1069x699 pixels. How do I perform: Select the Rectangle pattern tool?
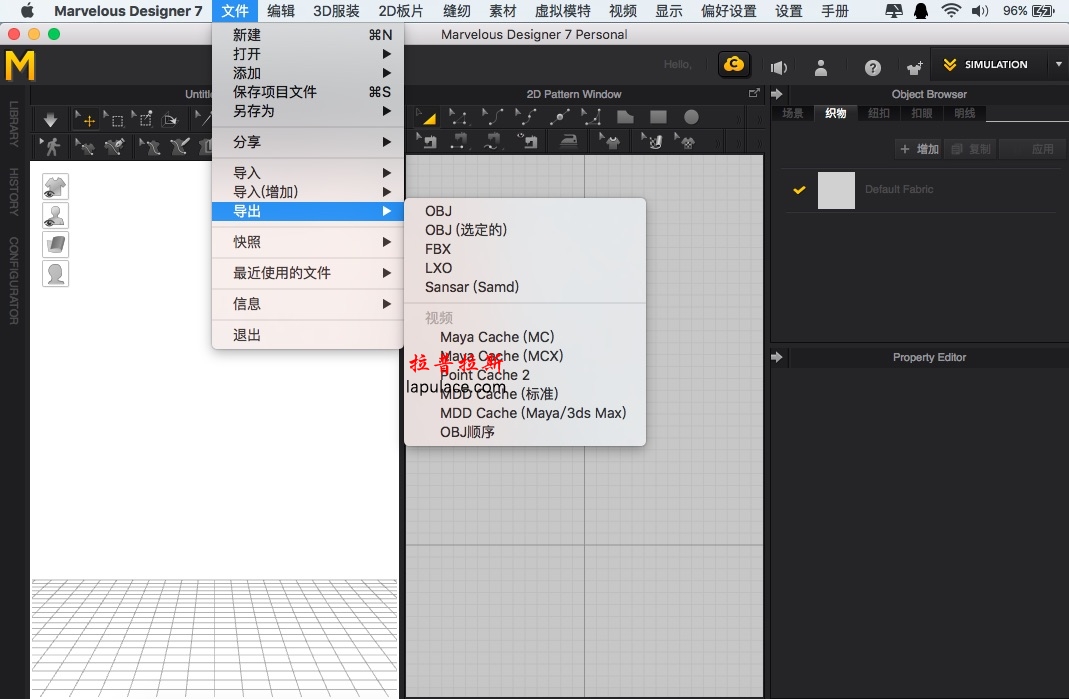coord(658,117)
